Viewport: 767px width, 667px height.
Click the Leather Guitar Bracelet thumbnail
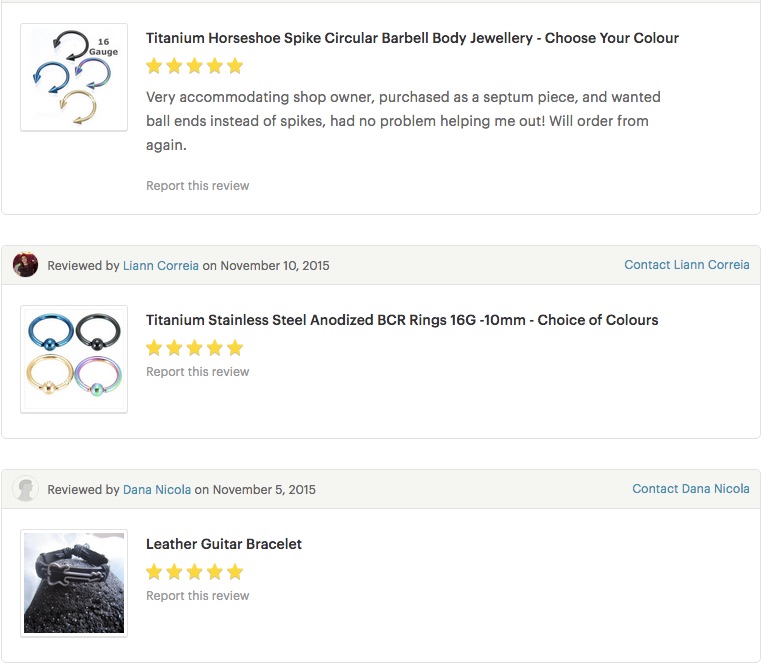[74, 583]
